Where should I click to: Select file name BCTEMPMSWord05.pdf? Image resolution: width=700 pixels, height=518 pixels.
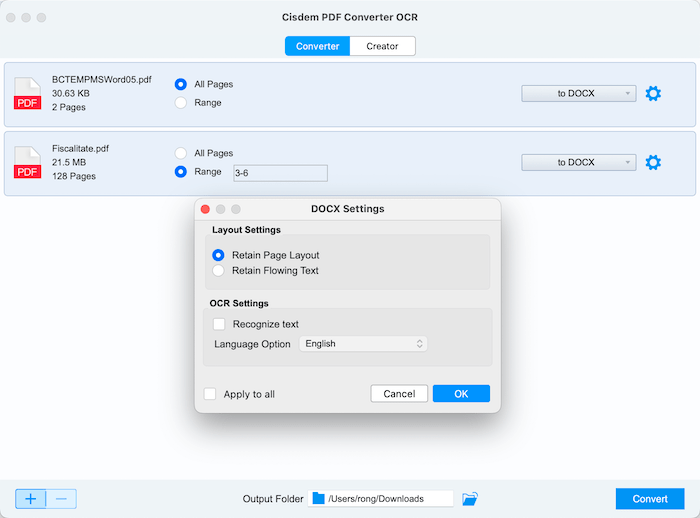click(102, 79)
